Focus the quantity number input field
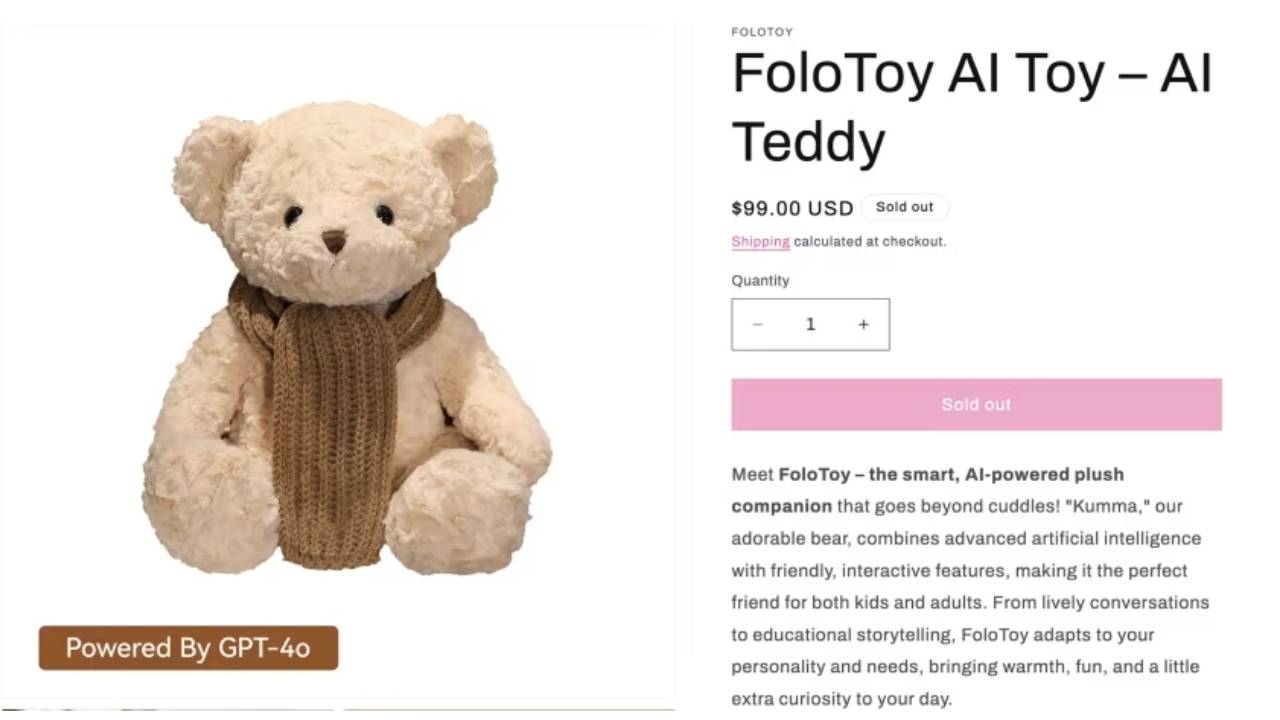Screen dimensions: 1280x720 point(810,324)
